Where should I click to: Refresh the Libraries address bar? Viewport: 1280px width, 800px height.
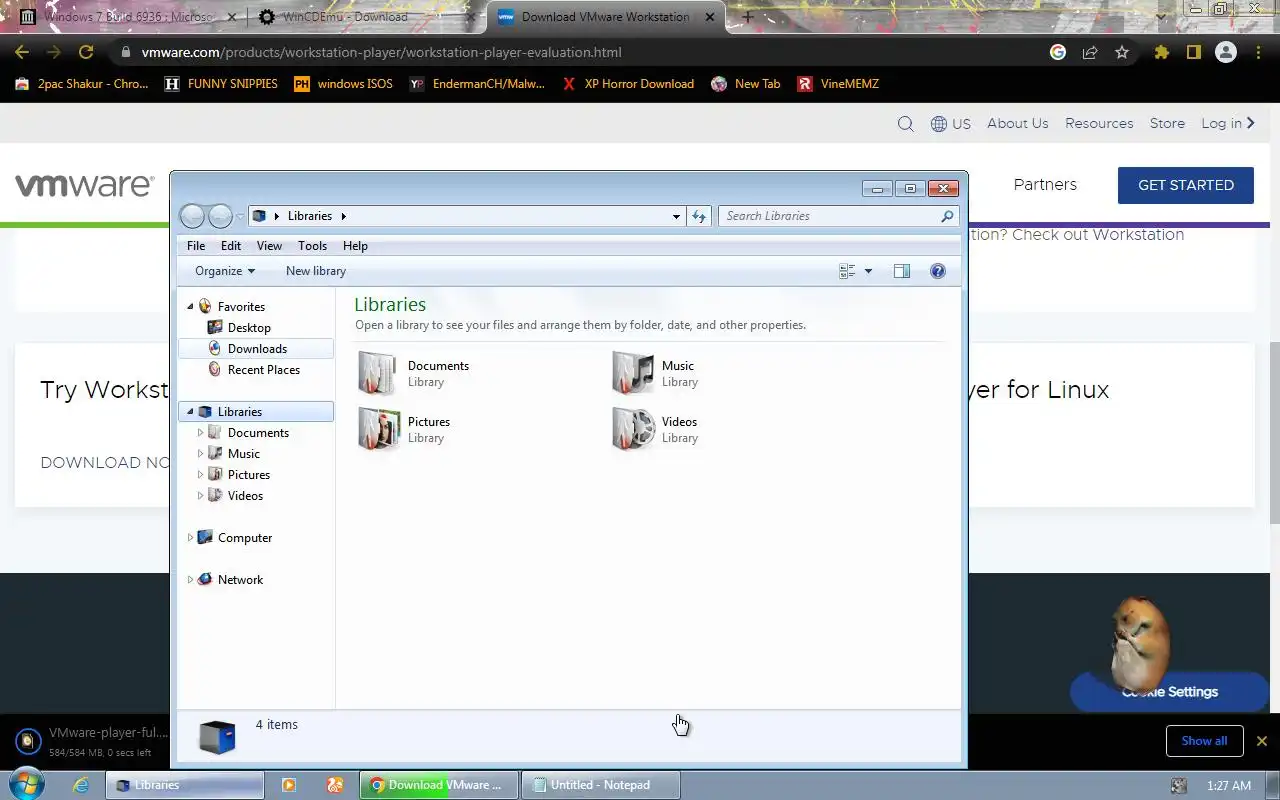699,216
